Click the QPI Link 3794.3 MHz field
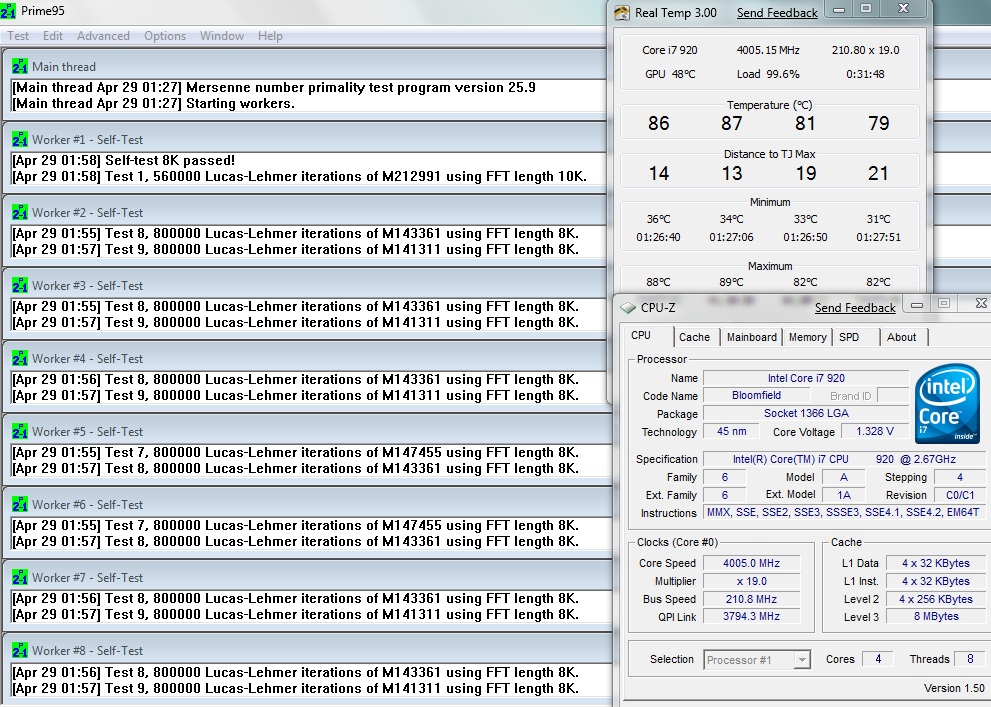The width and height of the screenshot is (991, 707). 751,616
